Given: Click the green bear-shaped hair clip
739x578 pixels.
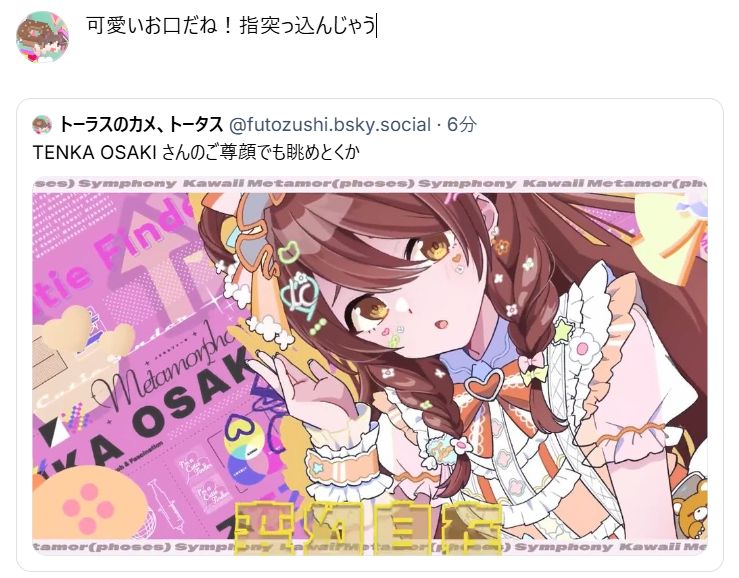Looking at the screenshot, I should [288, 252].
